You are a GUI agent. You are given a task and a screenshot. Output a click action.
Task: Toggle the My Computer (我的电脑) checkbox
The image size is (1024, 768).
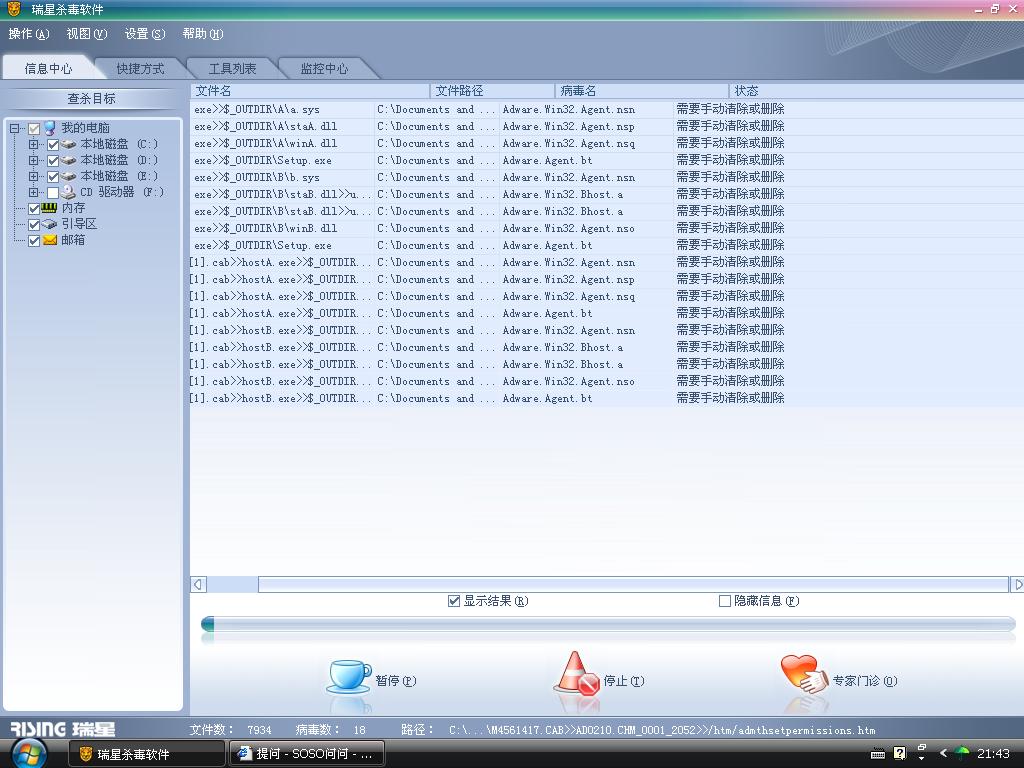tap(34, 129)
